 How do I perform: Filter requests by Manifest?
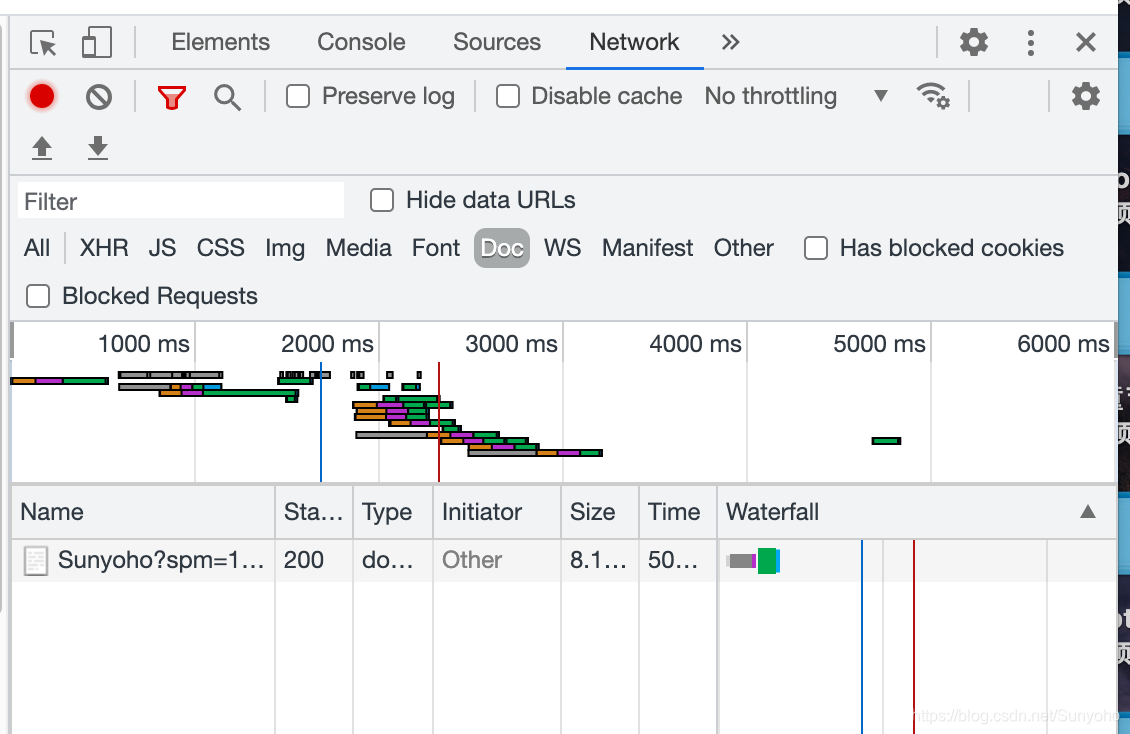tap(647, 248)
